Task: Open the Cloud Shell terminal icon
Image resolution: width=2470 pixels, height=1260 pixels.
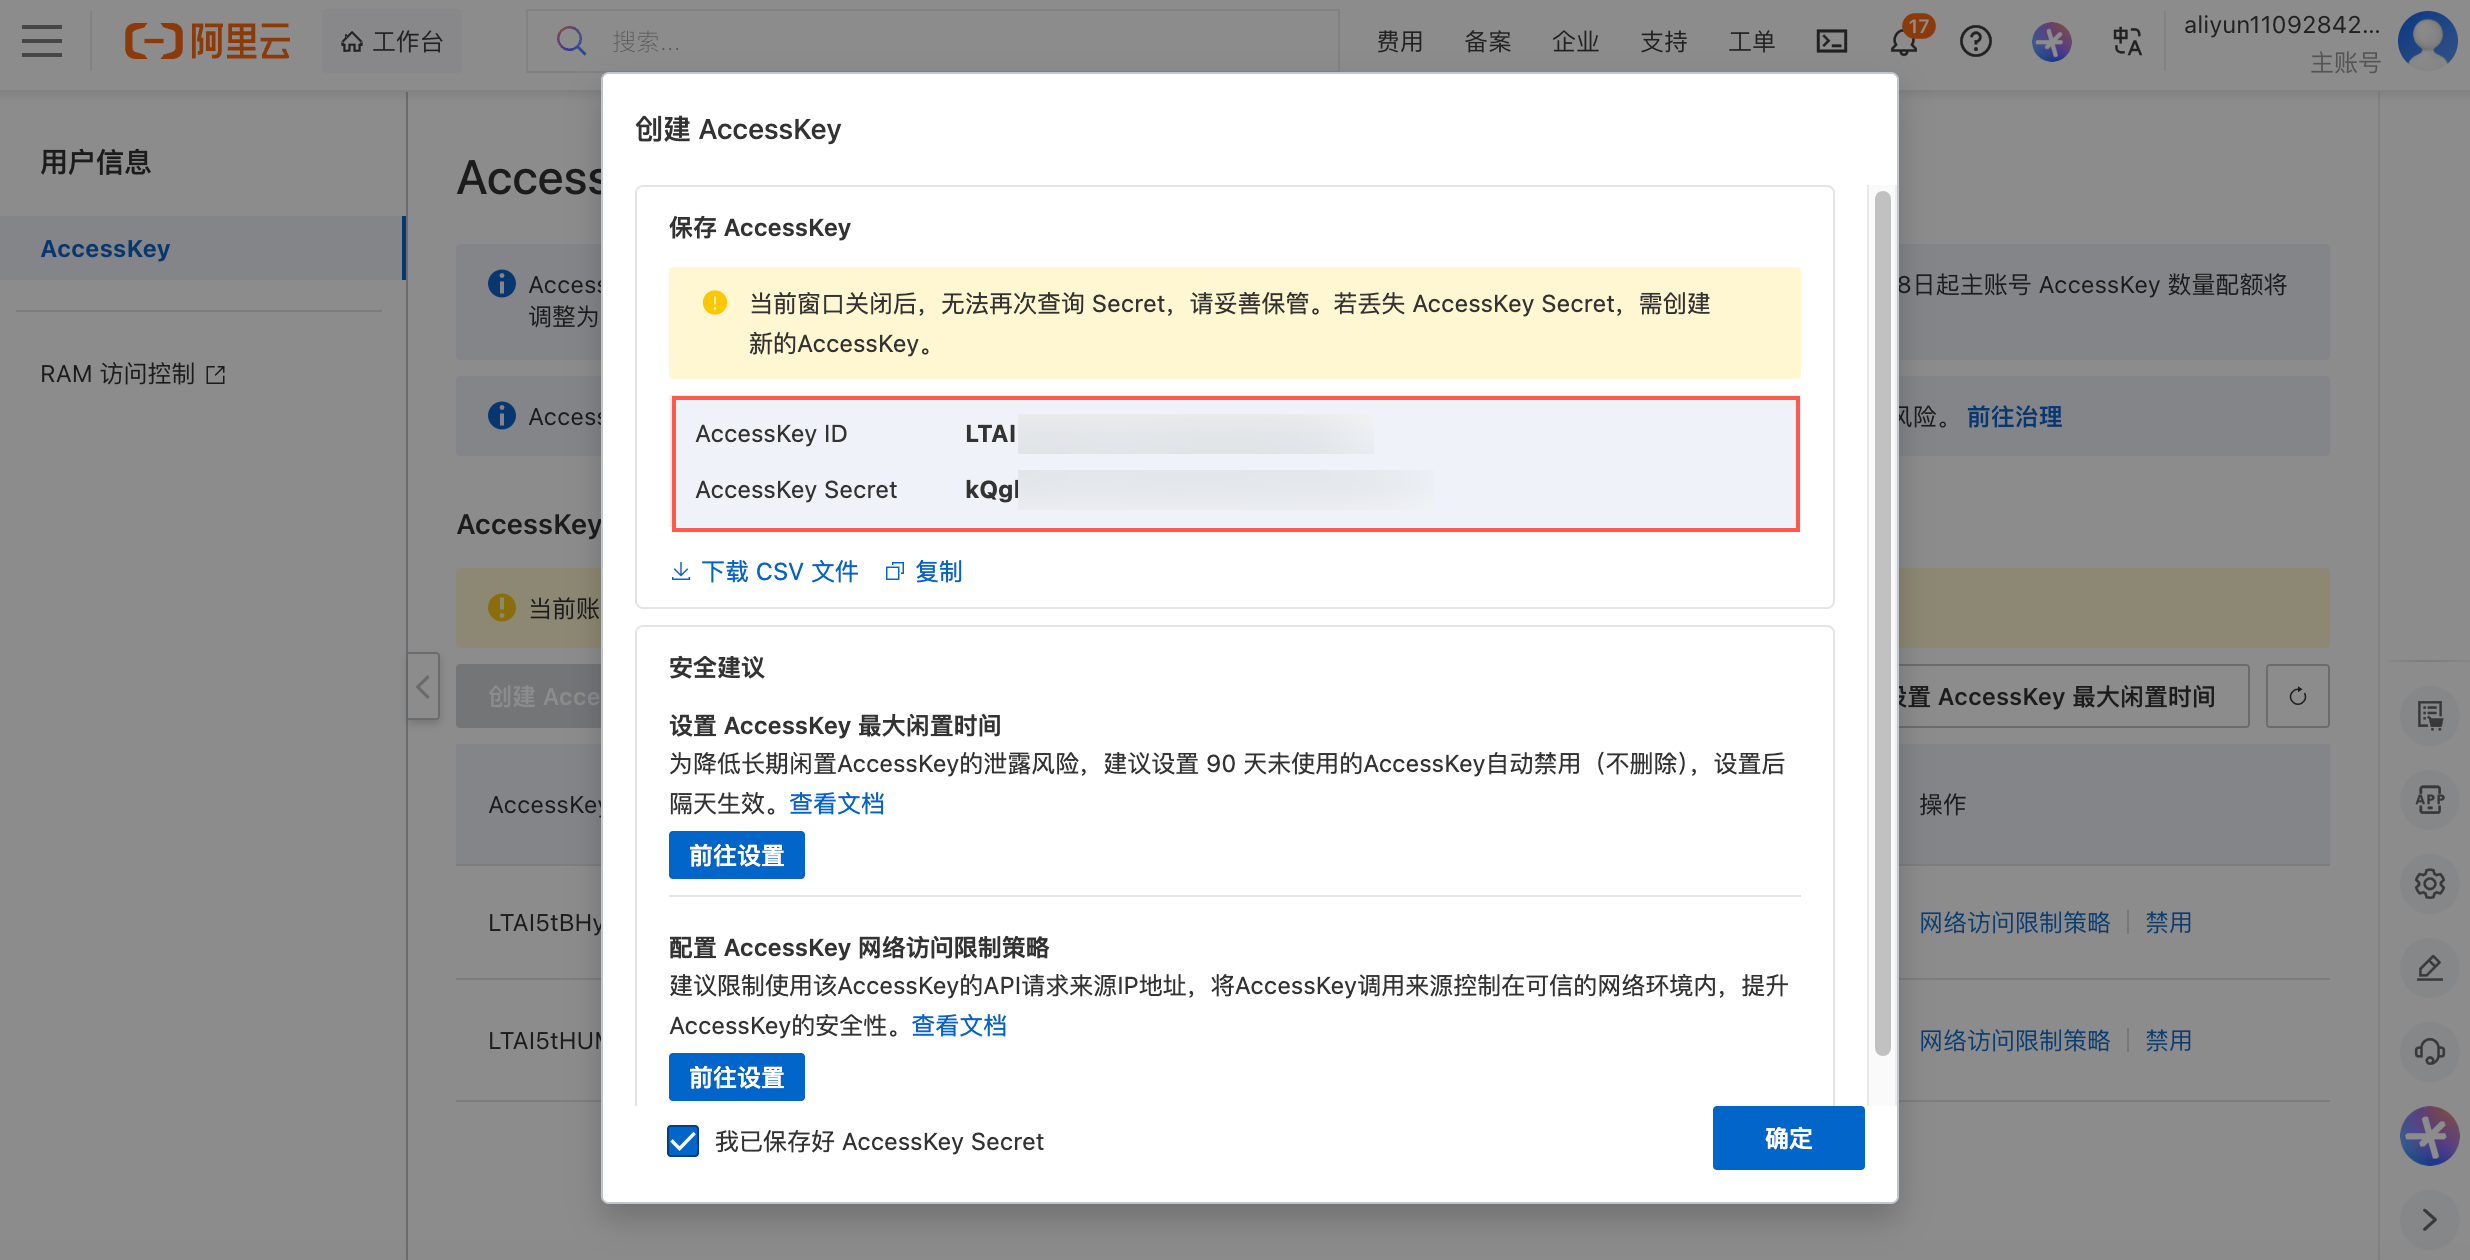Action: [1831, 41]
